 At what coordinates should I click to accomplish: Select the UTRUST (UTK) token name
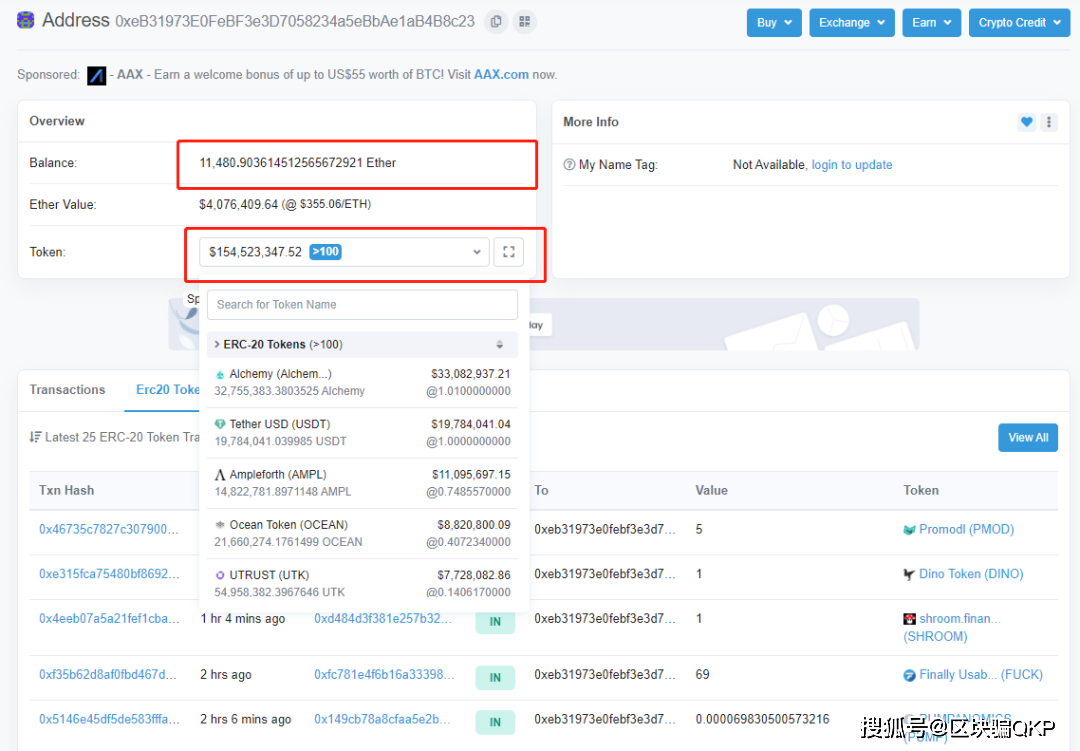[x=269, y=575]
